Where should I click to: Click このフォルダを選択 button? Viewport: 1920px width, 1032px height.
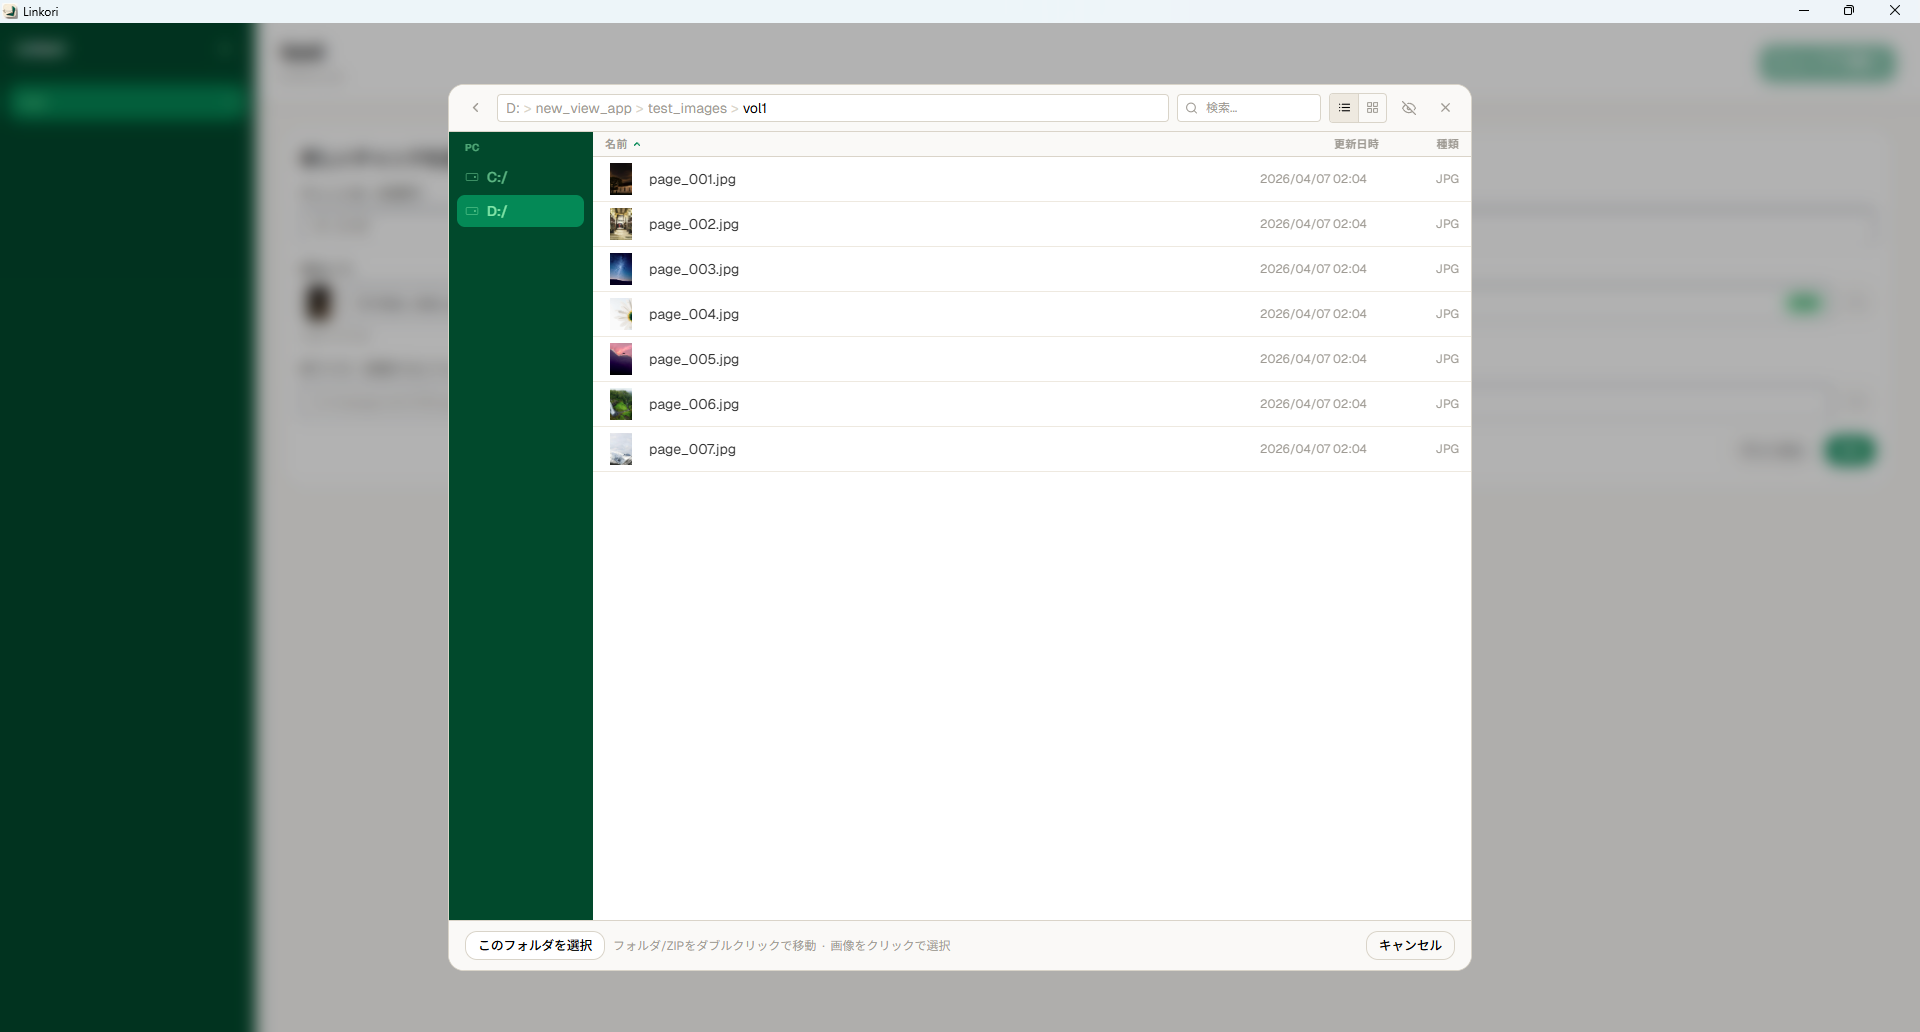click(x=533, y=945)
